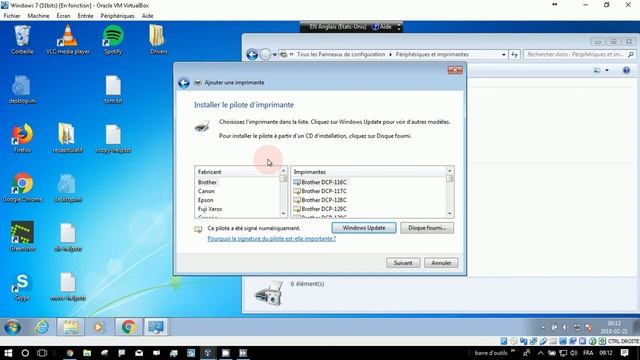Open Aide menu in VirtualBox
The height and width of the screenshot is (360, 640).
147,16
